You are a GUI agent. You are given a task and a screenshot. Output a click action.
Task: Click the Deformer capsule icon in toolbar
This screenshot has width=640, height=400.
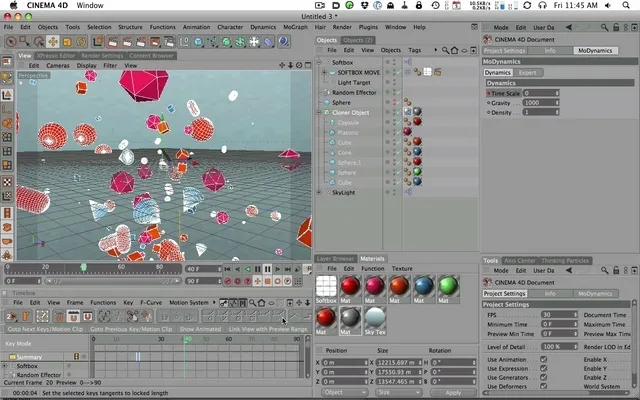pyautogui.click(x=268, y=41)
